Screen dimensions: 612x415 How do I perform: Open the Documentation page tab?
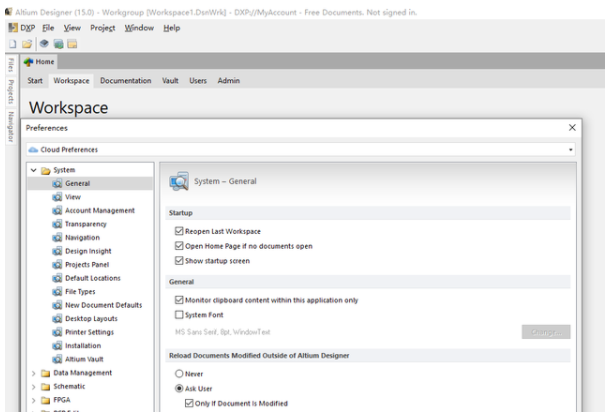tap(126, 81)
